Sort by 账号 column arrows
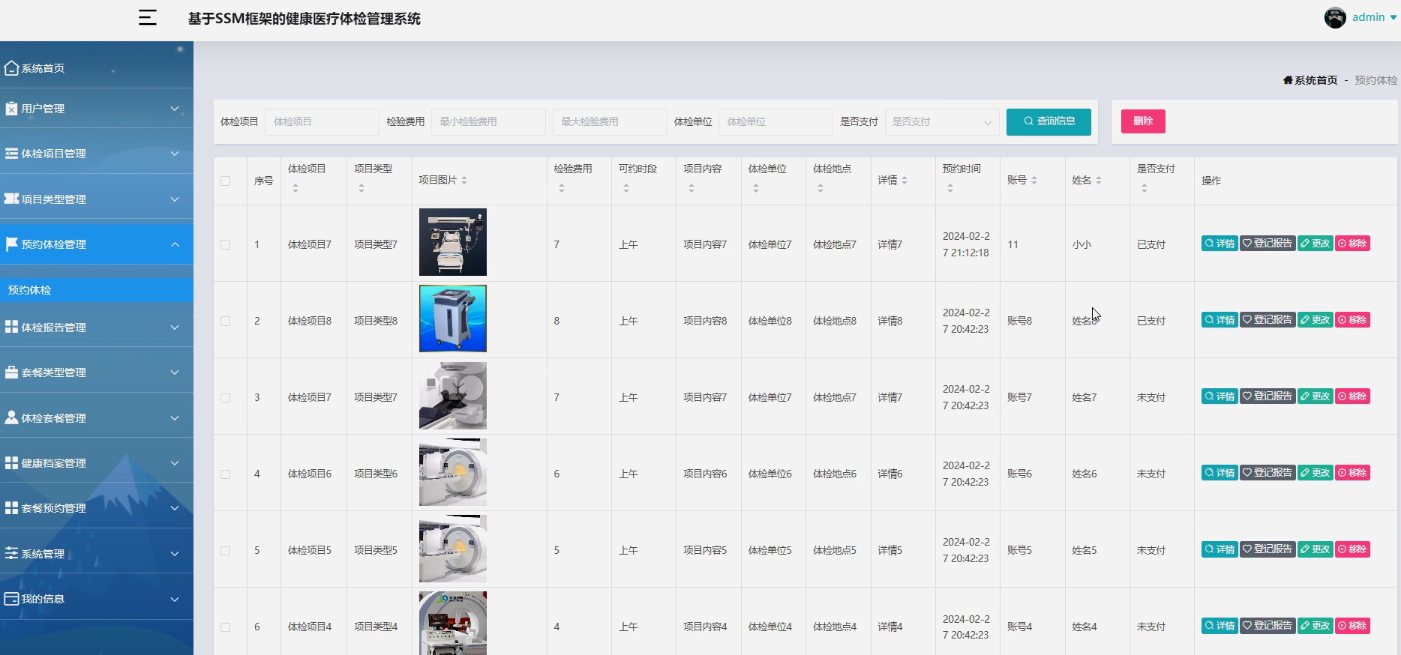The image size is (1401, 655). 1034,181
